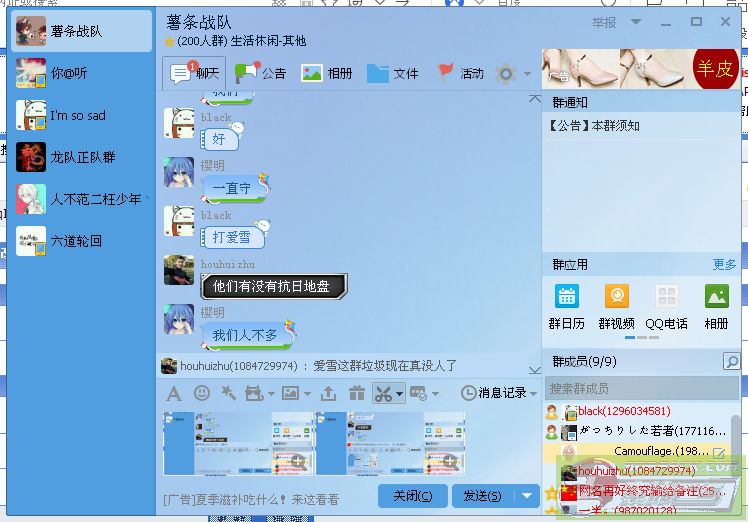Click the font style 'A' icon

click(173, 394)
